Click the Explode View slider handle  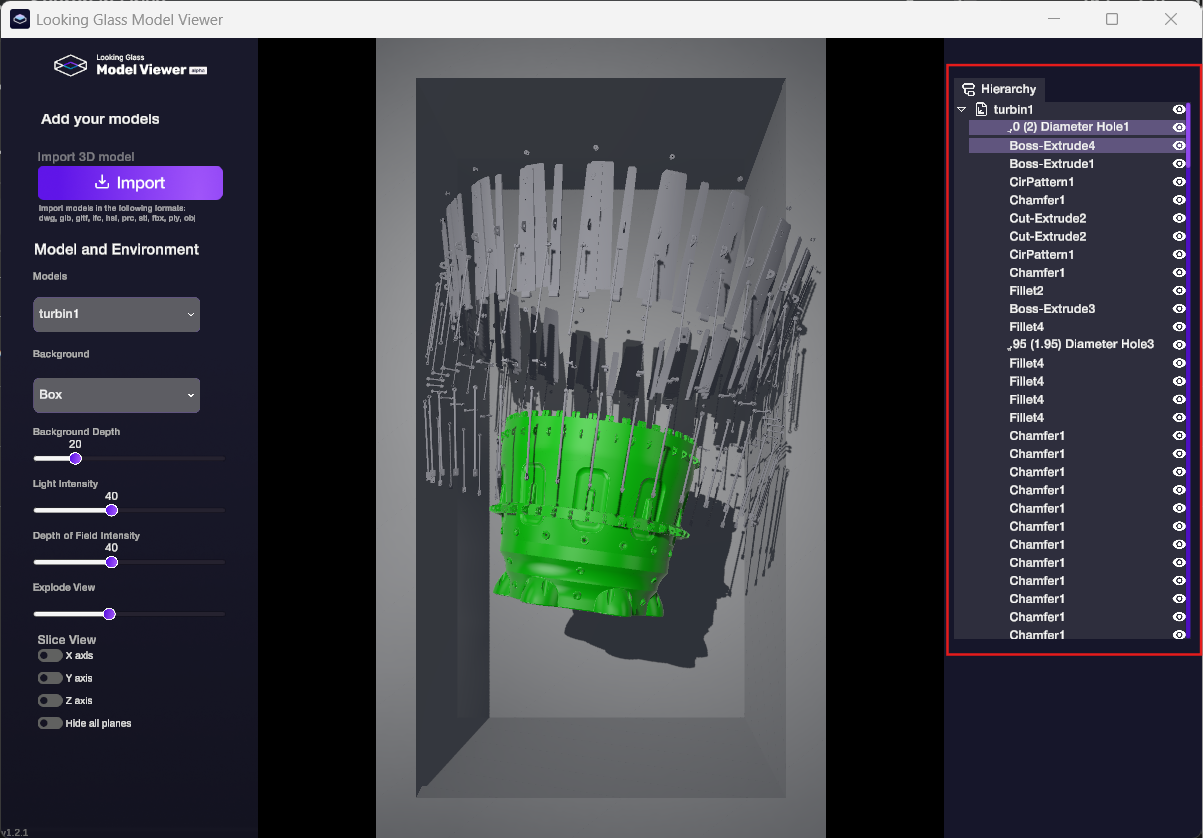coord(109,614)
